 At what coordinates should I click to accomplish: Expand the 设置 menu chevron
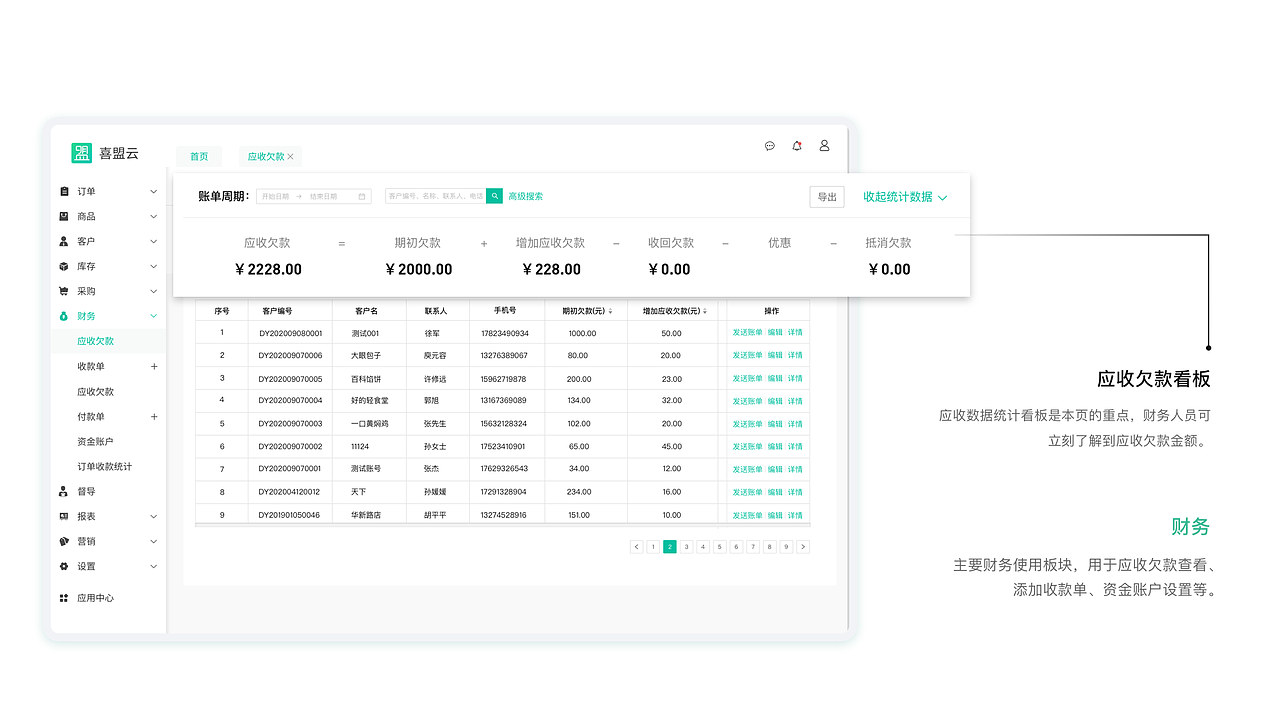pyautogui.click(x=154, y=566)
